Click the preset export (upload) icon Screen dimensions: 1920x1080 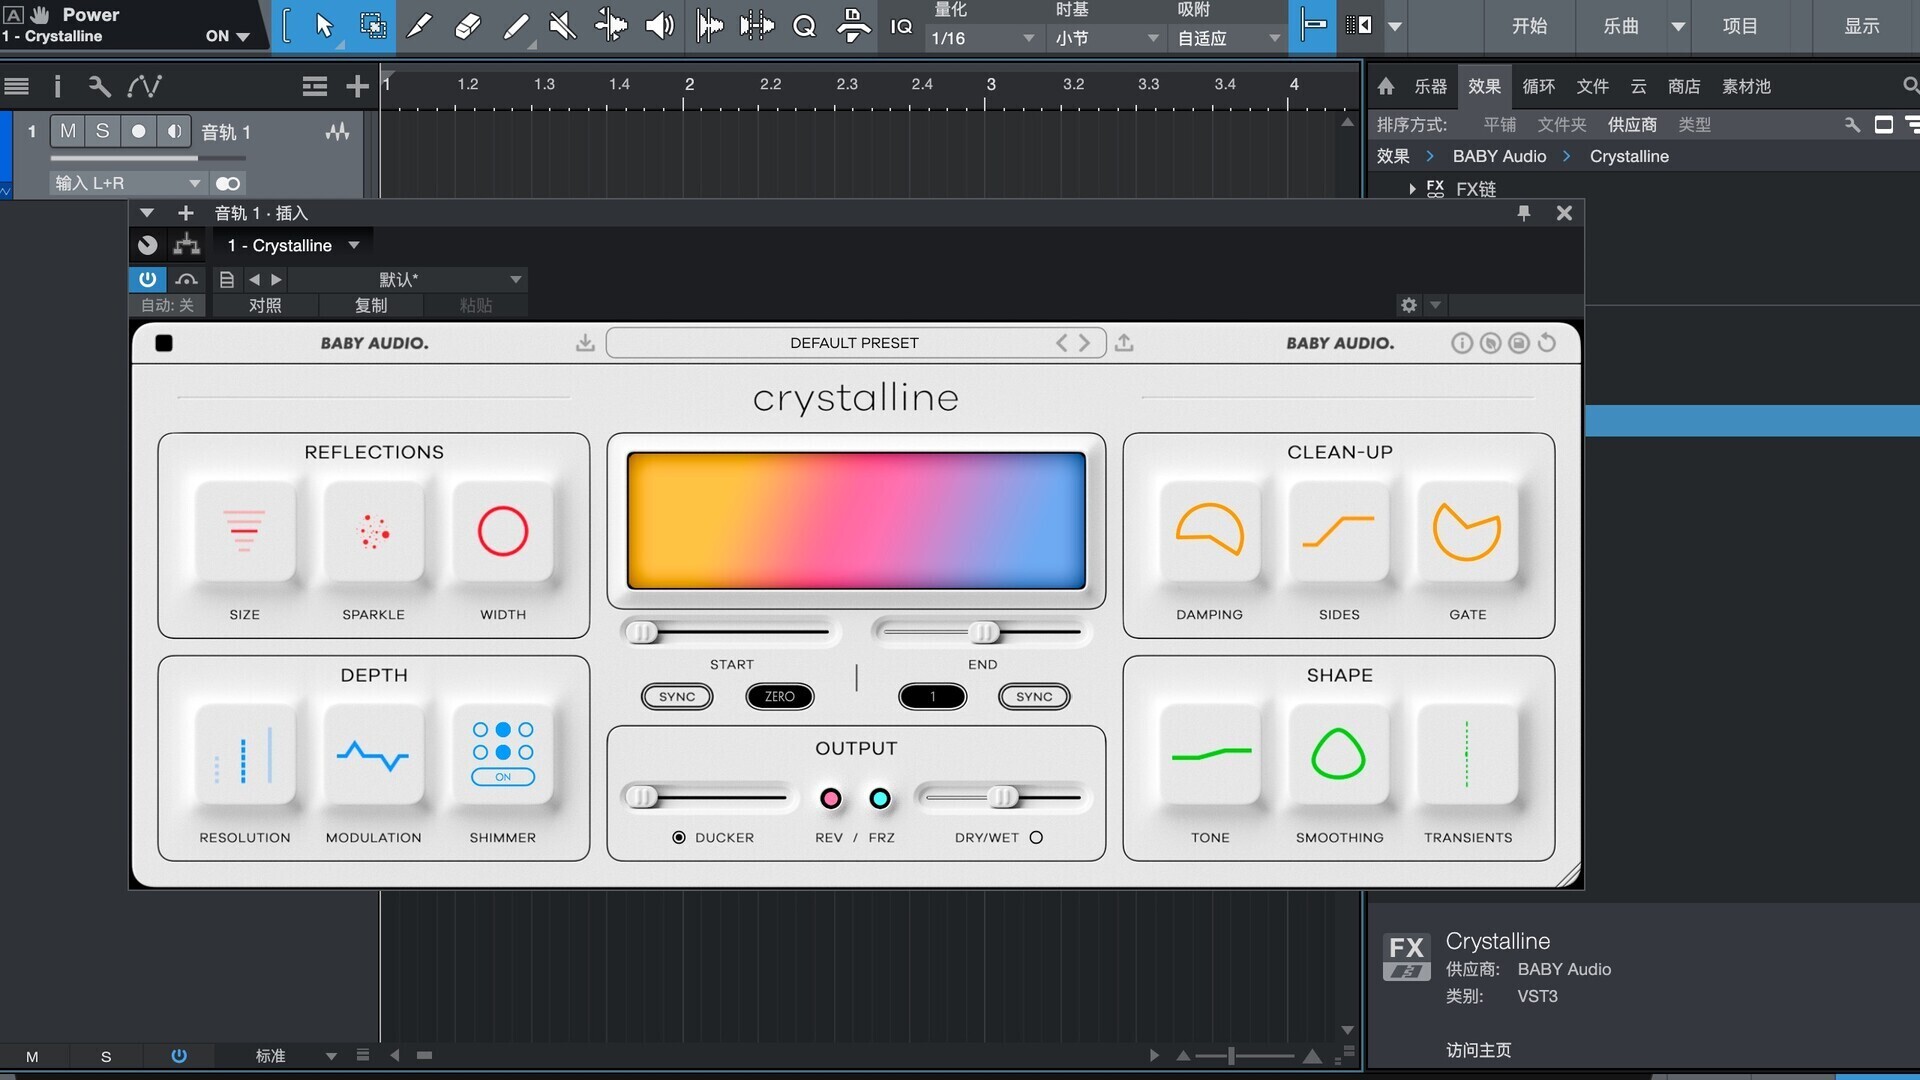tap(1124, 343)
